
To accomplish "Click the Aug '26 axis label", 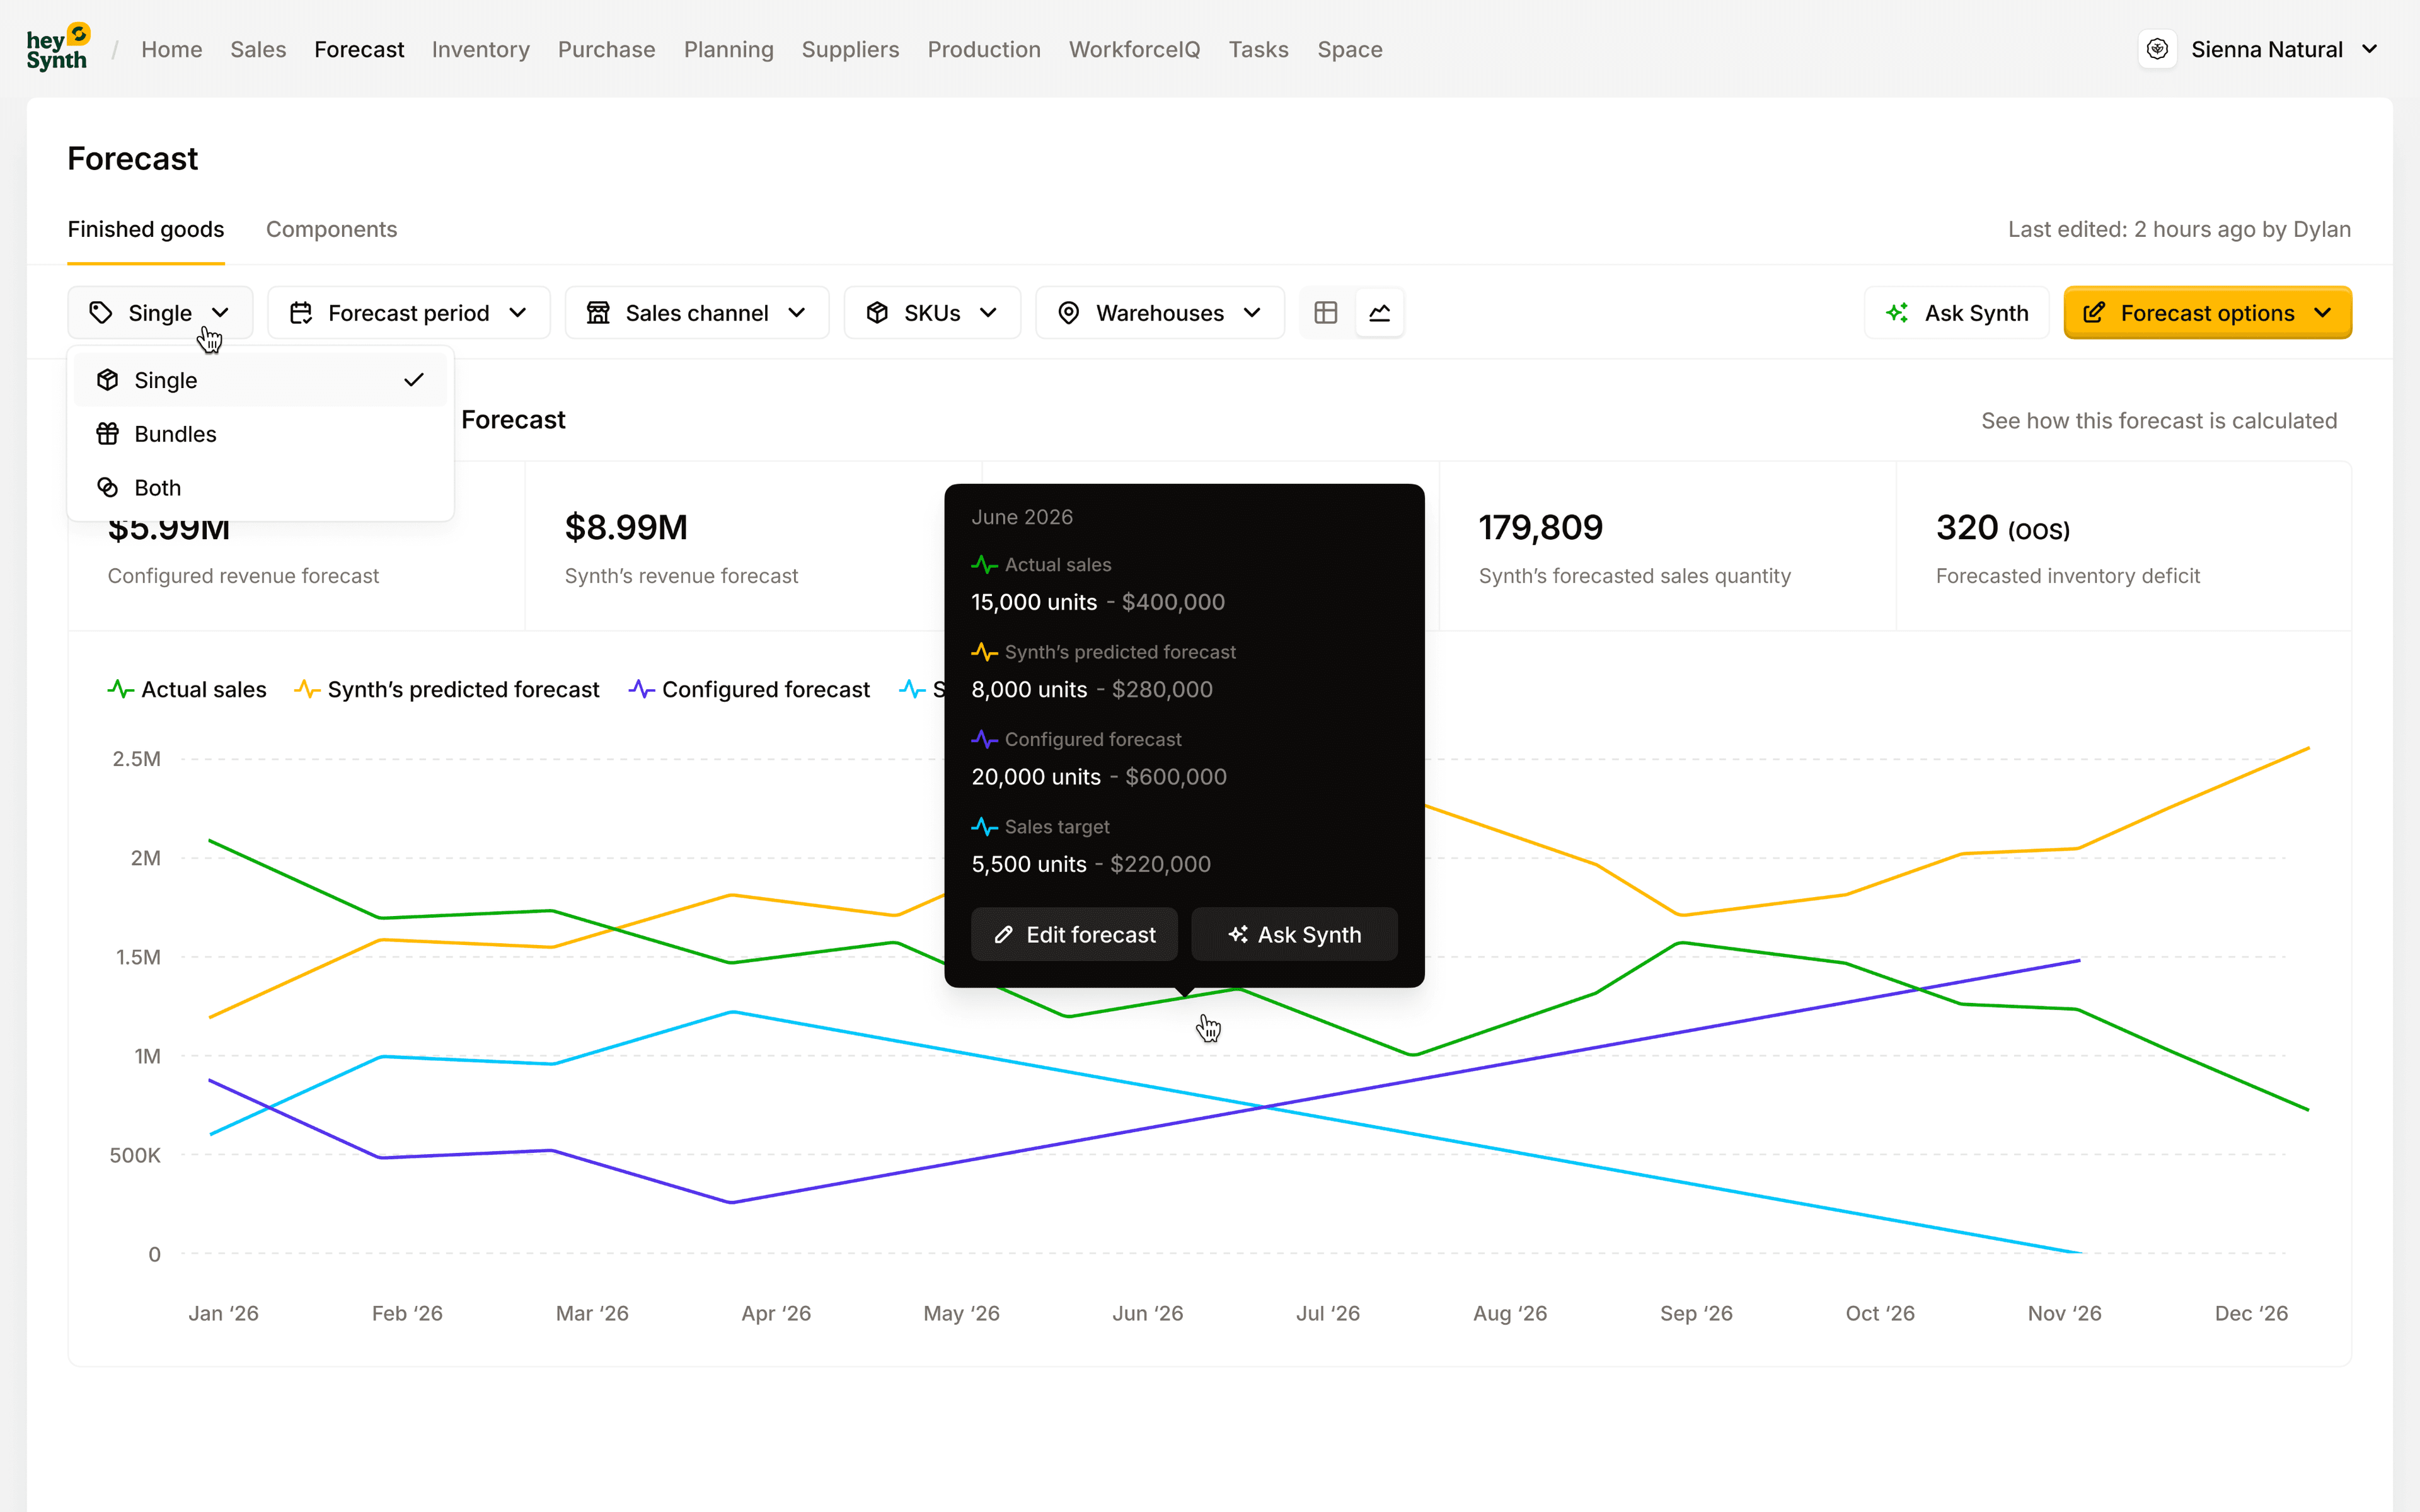I will (1509, 1313).
